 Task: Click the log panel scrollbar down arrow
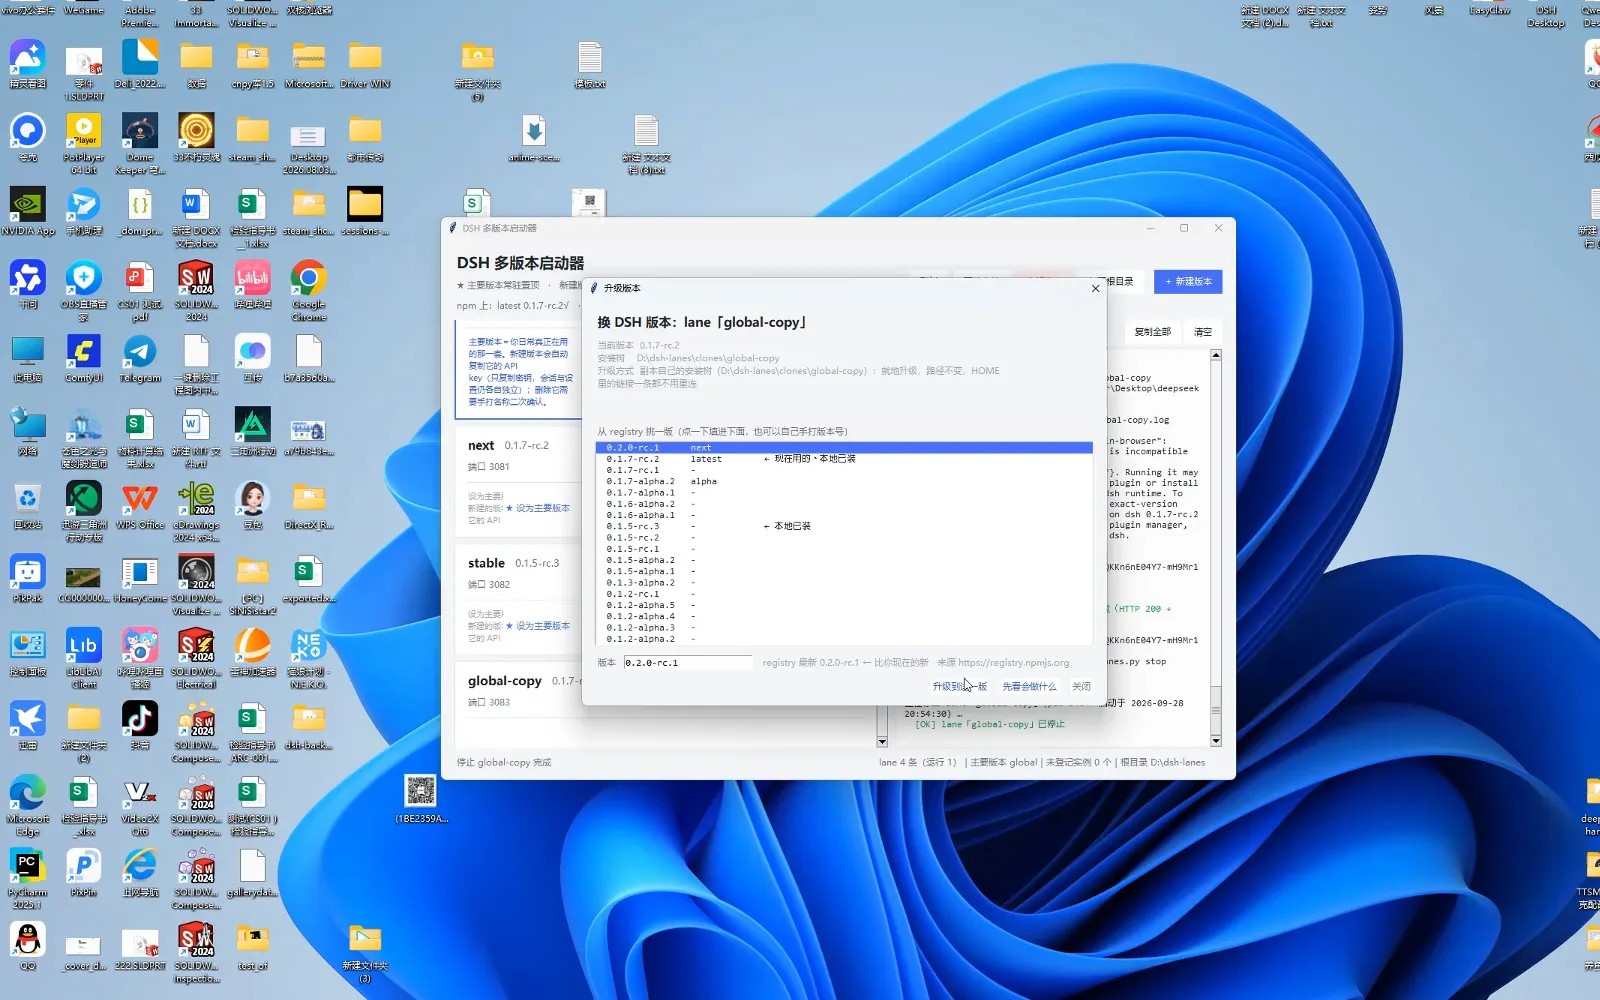coord(1216,741)
